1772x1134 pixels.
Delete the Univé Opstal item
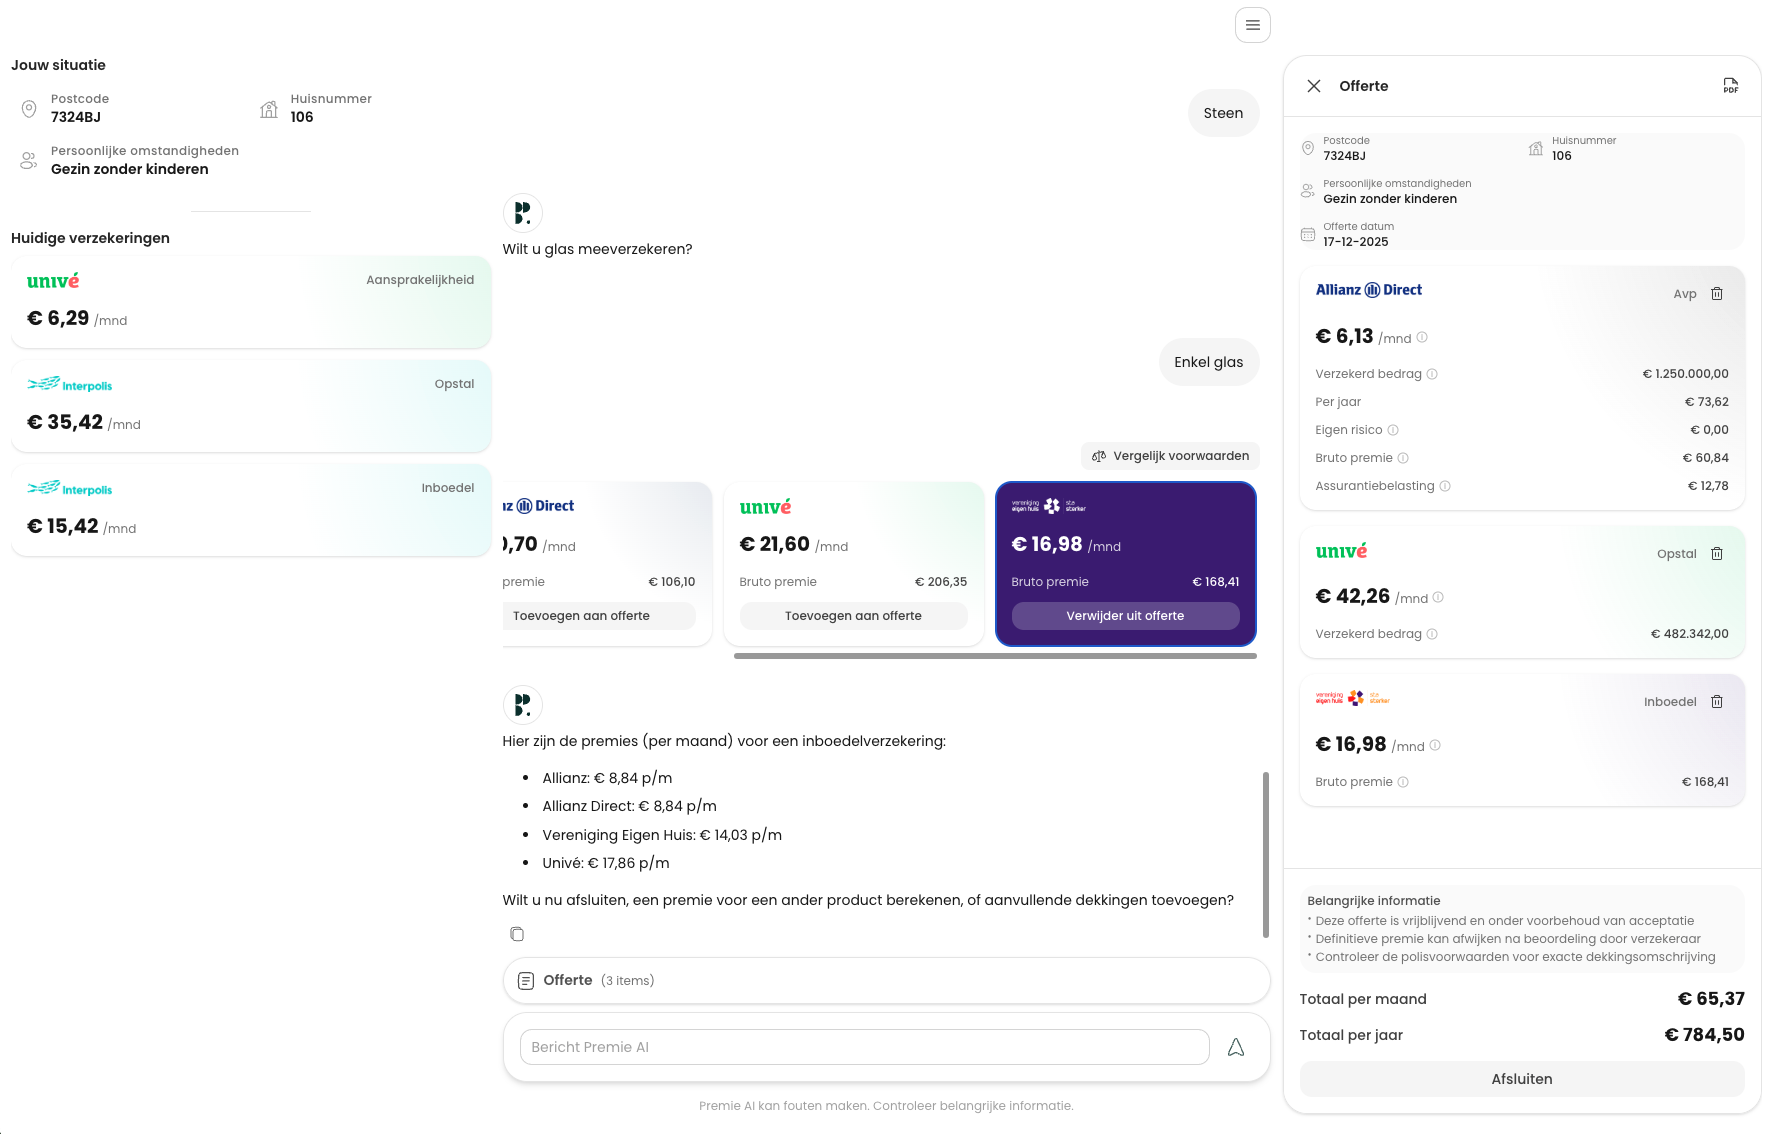1717,554
